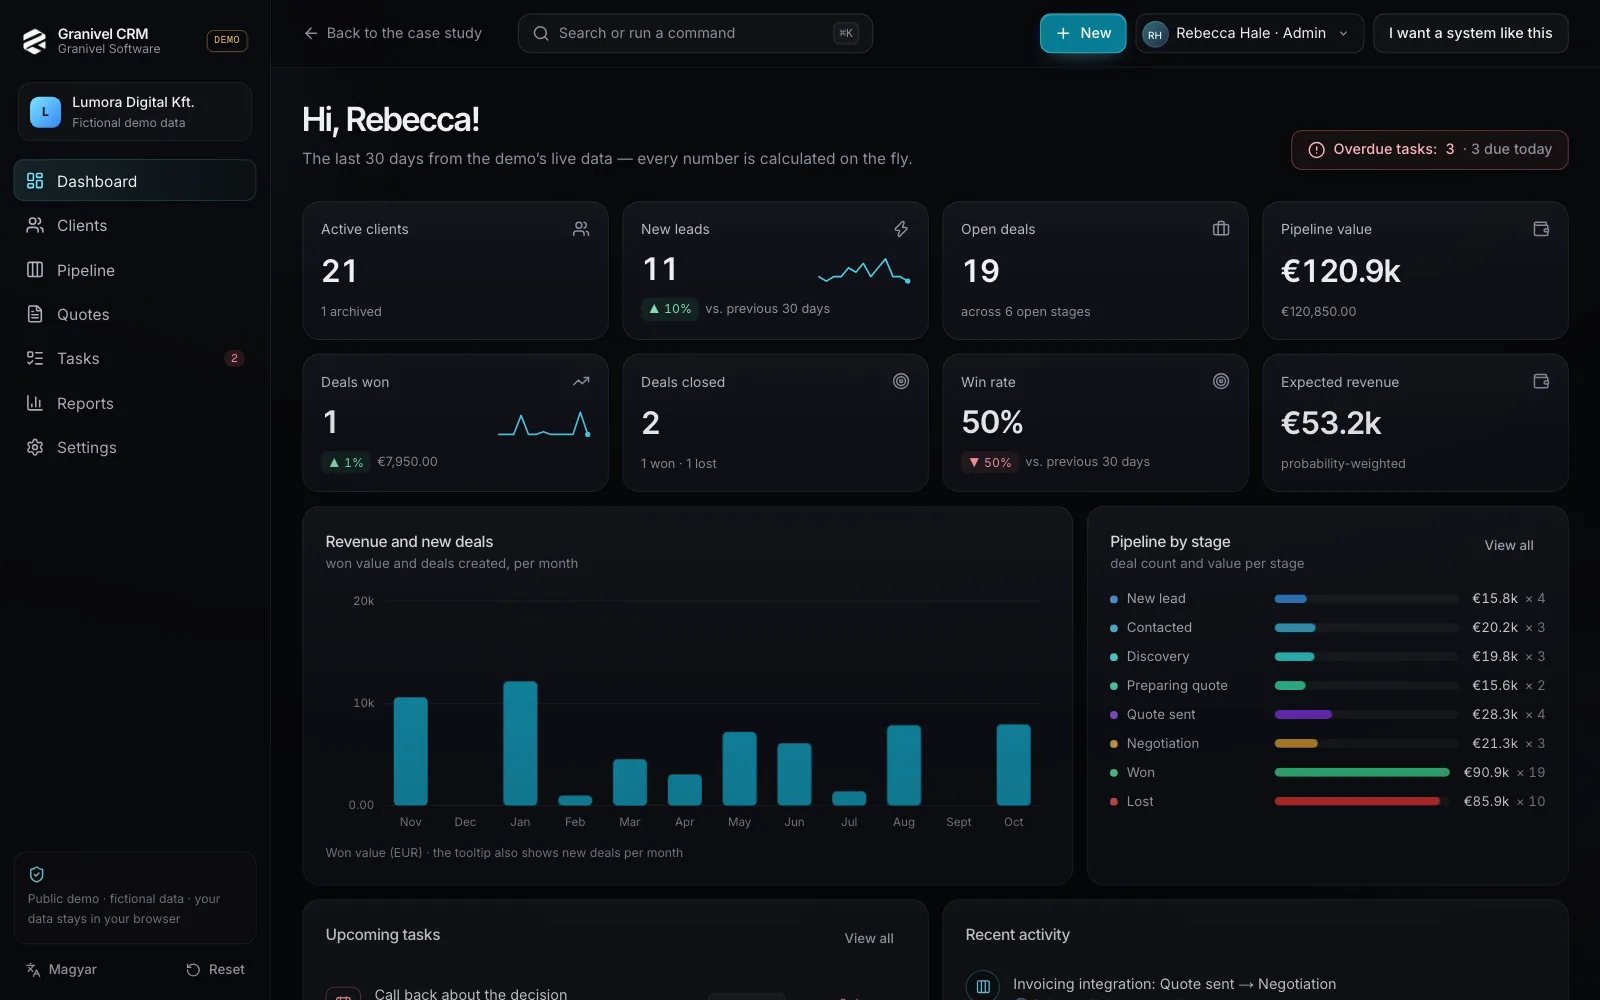Click the Won stage green progress bar
The width and height of the screenshot is (1600, 1000).
point(1362,772)
